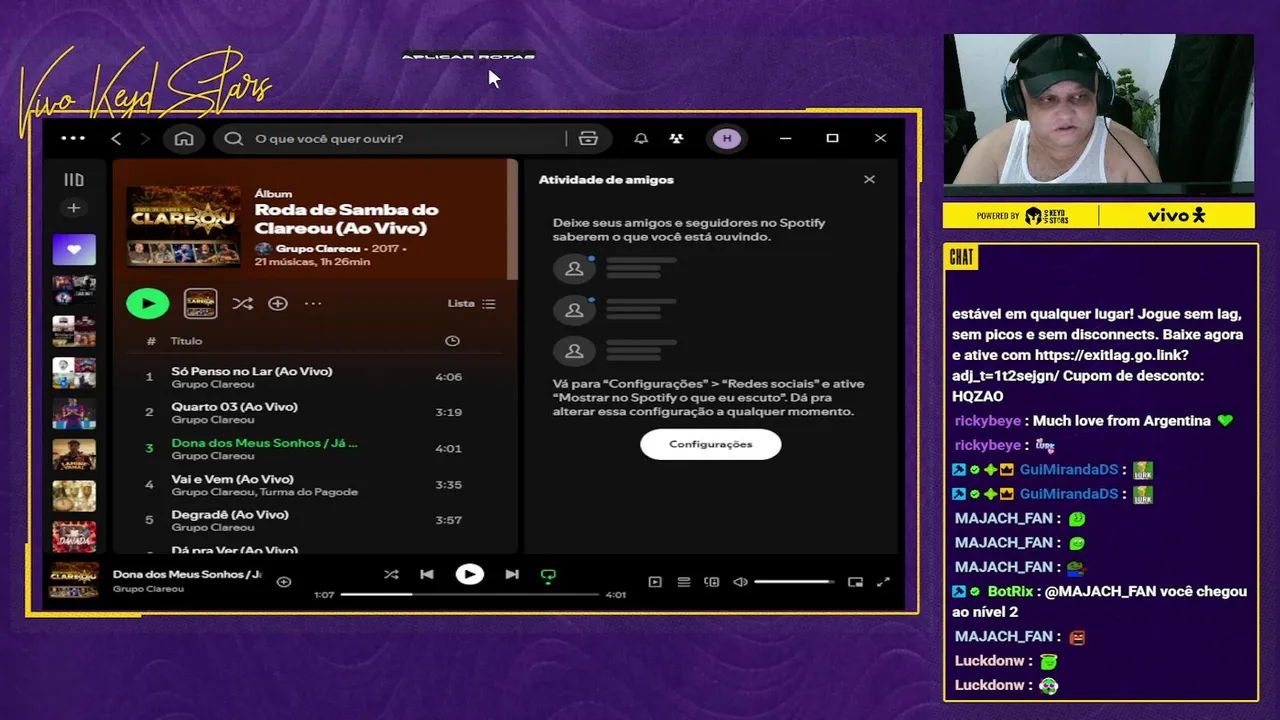Add current song to Liked Songs

tap(284, 581)
